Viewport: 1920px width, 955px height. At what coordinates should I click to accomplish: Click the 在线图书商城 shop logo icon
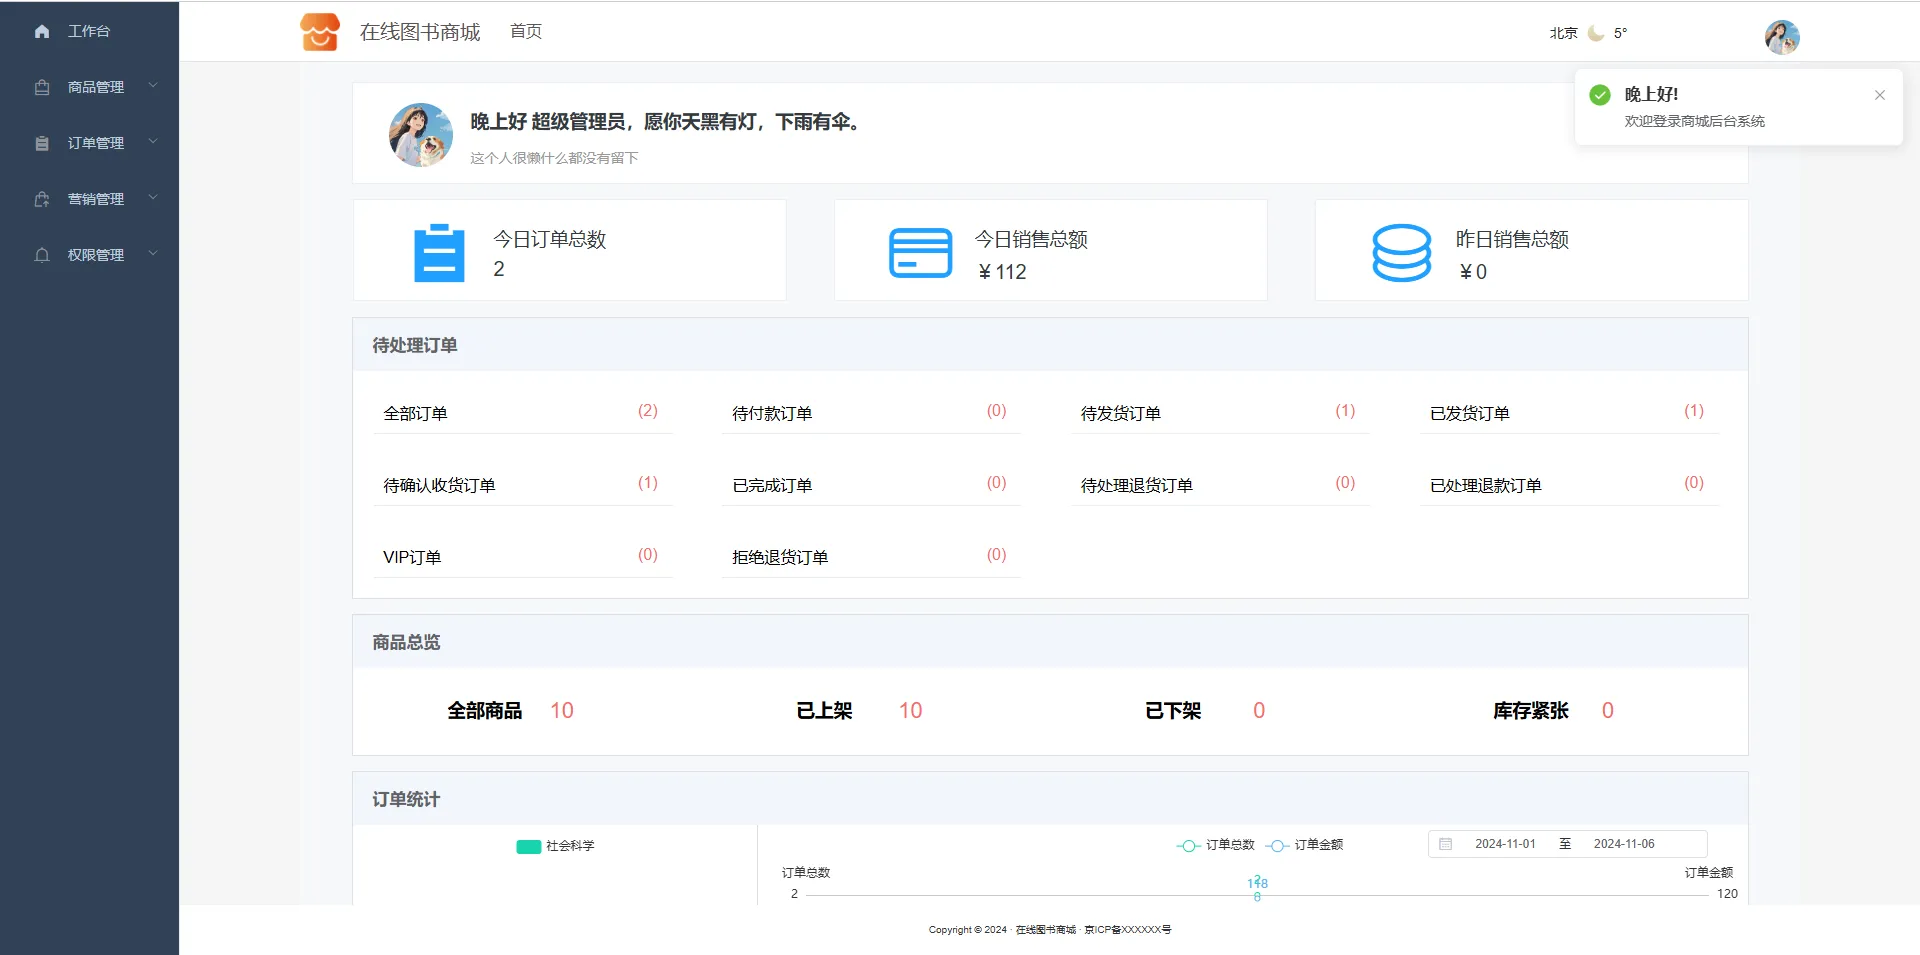click(x=320, y=32)
